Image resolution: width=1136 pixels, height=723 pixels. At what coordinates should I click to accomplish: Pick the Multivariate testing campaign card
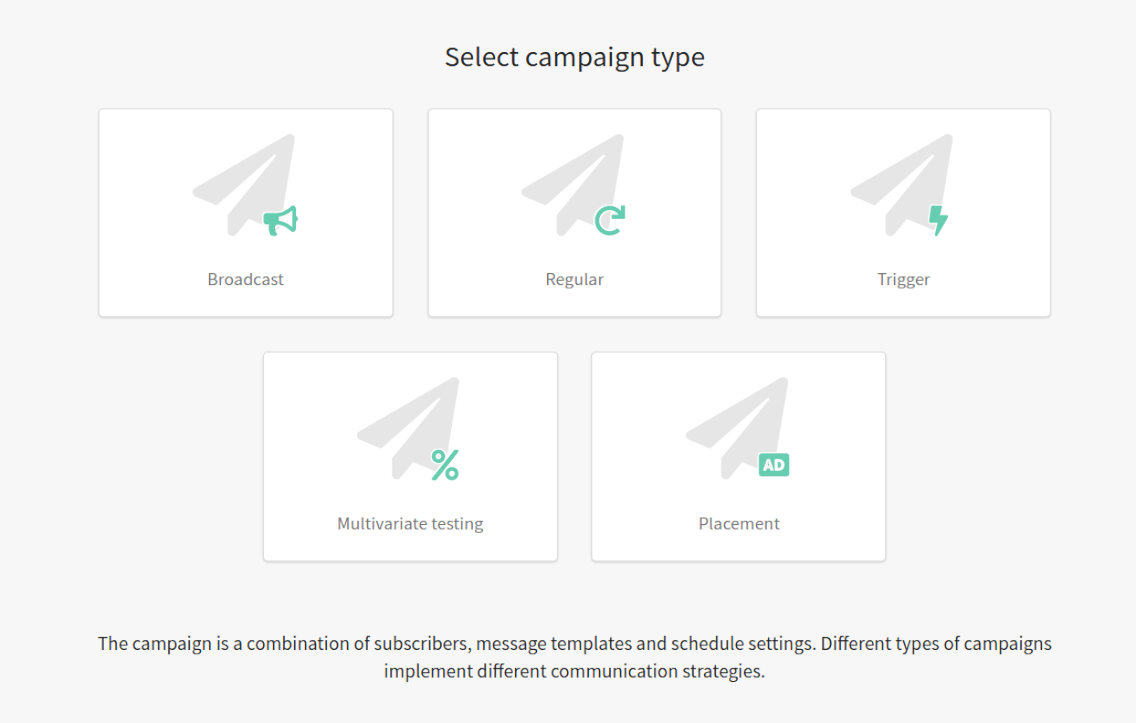[410, 456]
